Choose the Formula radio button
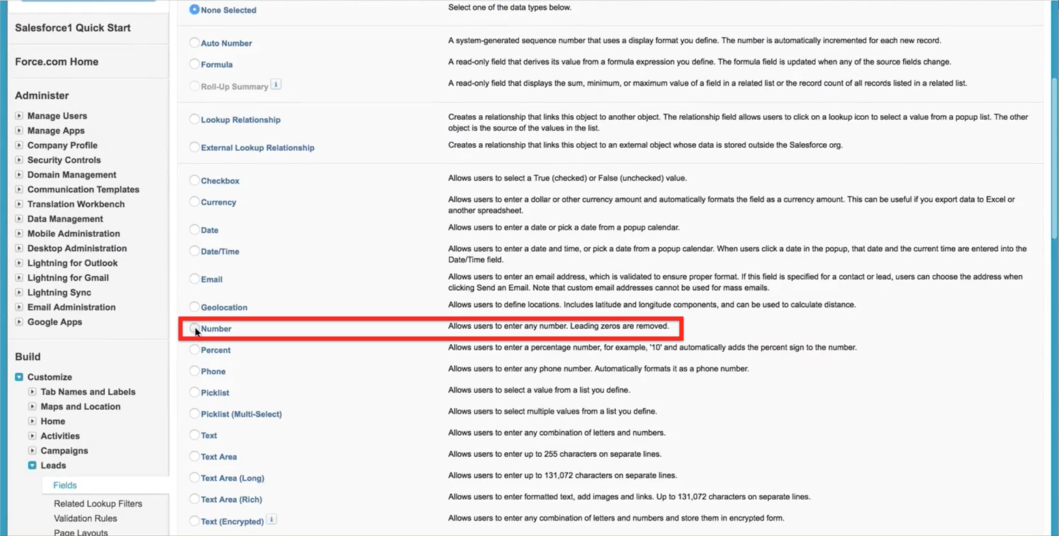The height and width of the screenshot is (536, 1059). coord(195,64)
